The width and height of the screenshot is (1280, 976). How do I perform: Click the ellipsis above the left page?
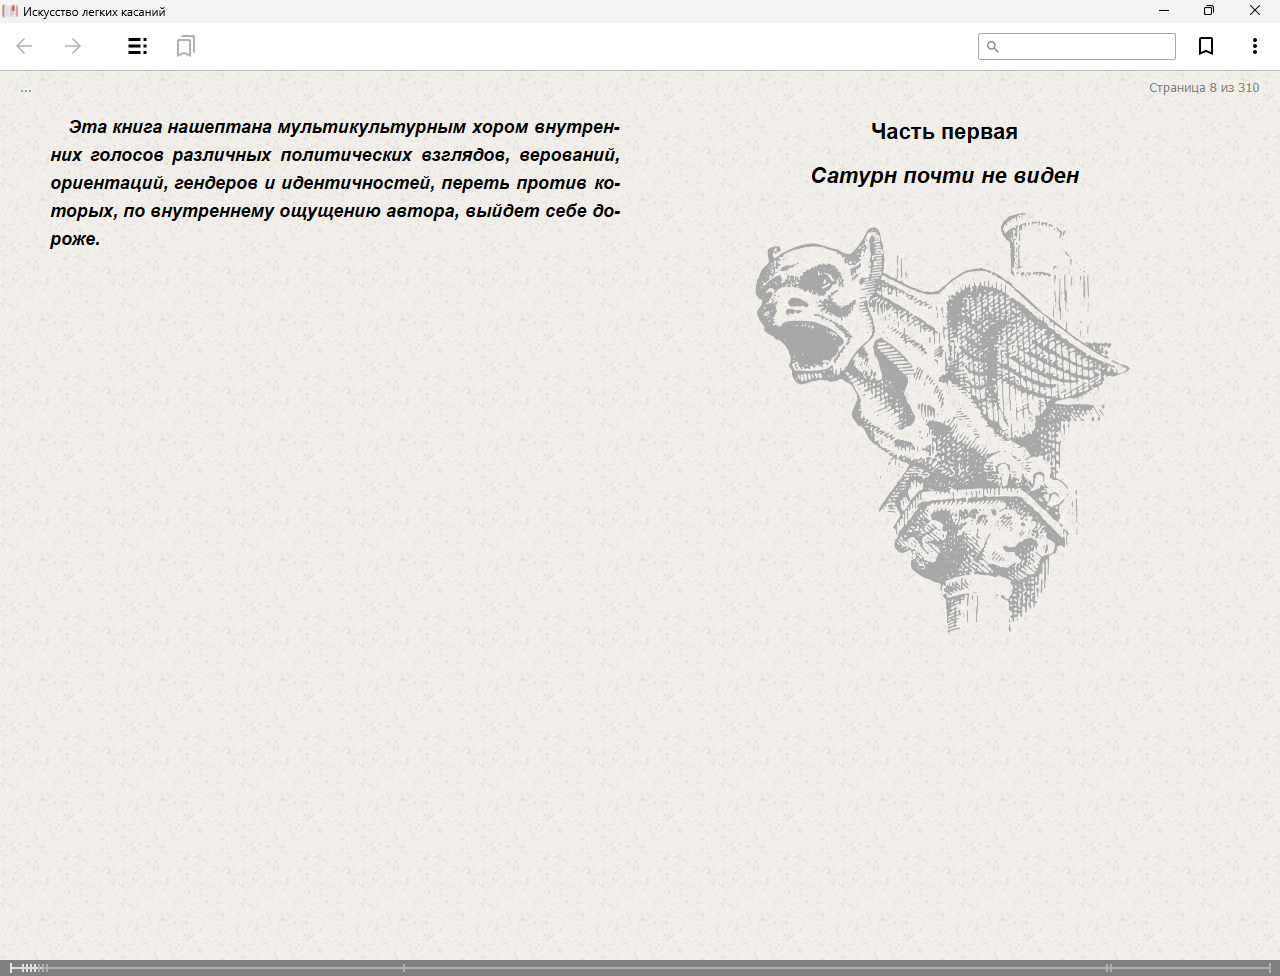point(26,89)
